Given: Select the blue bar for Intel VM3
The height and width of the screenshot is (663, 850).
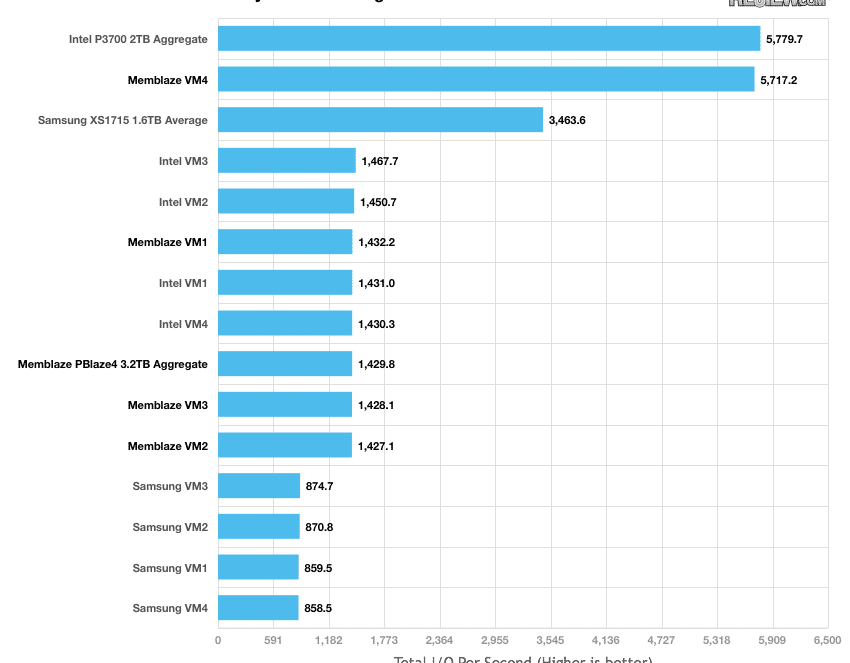Looking at the screenshot, I should (x=287, y=160).
